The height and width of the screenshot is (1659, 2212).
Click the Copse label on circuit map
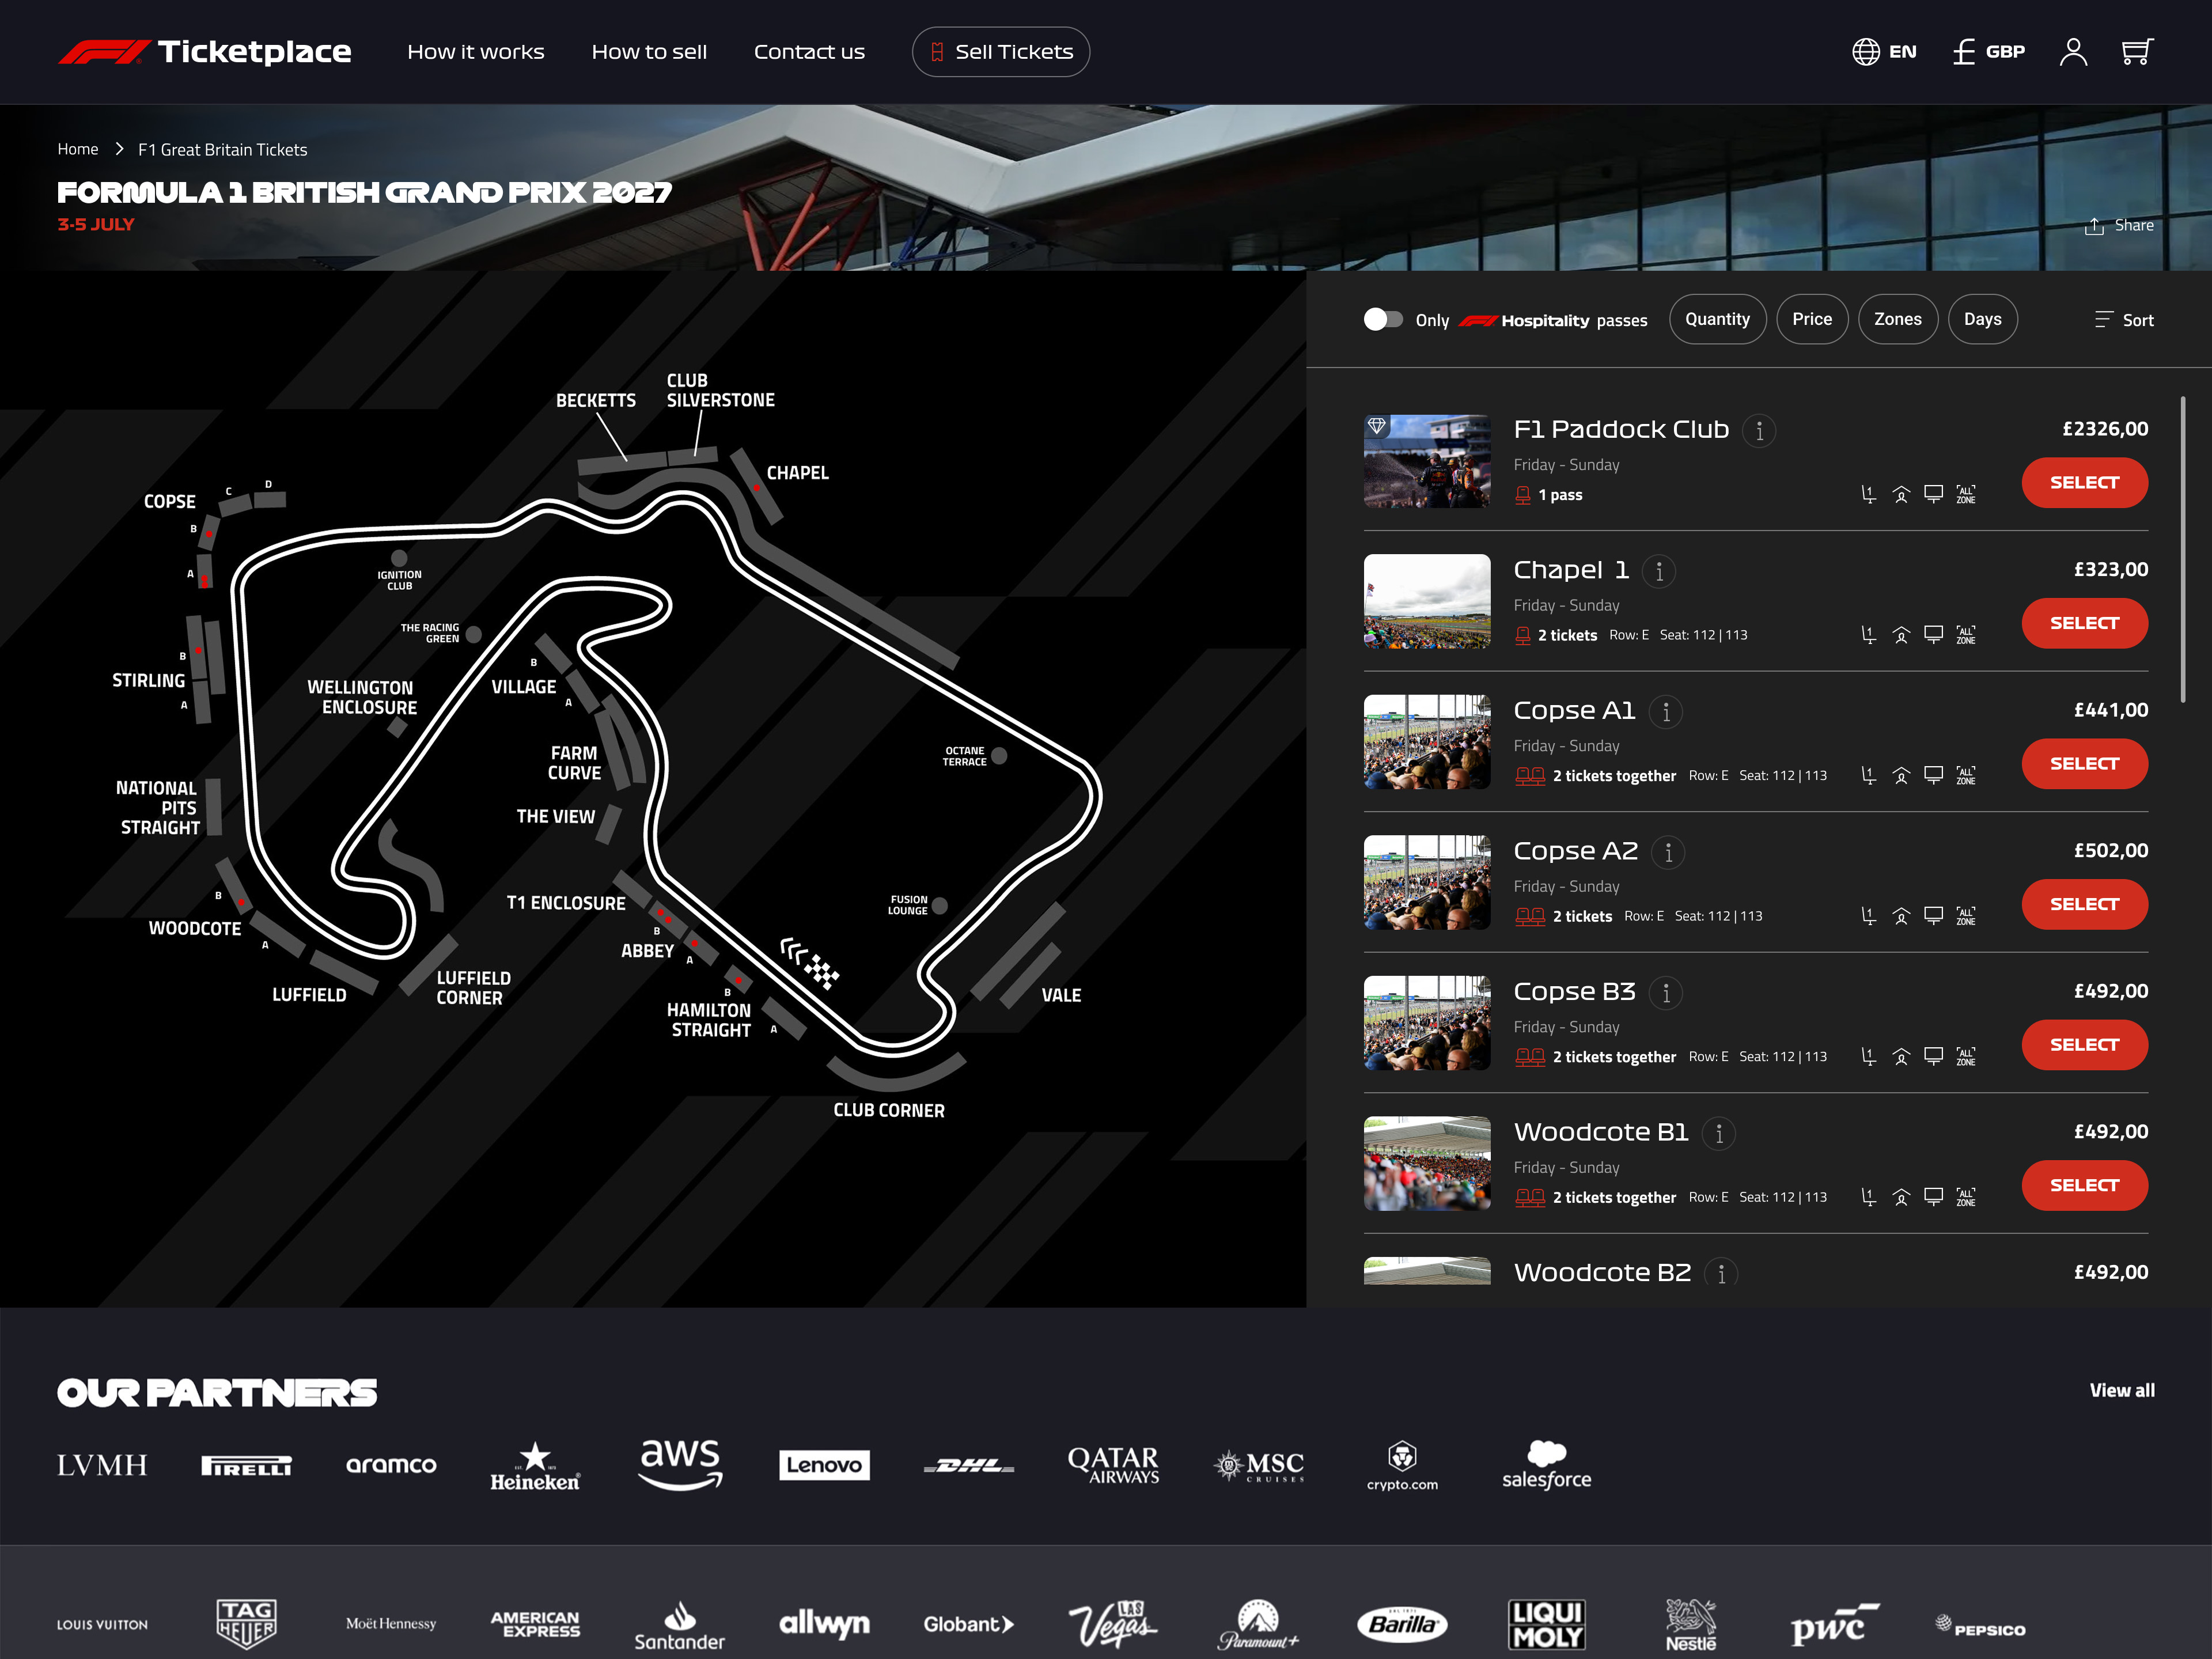click(169, 502)
